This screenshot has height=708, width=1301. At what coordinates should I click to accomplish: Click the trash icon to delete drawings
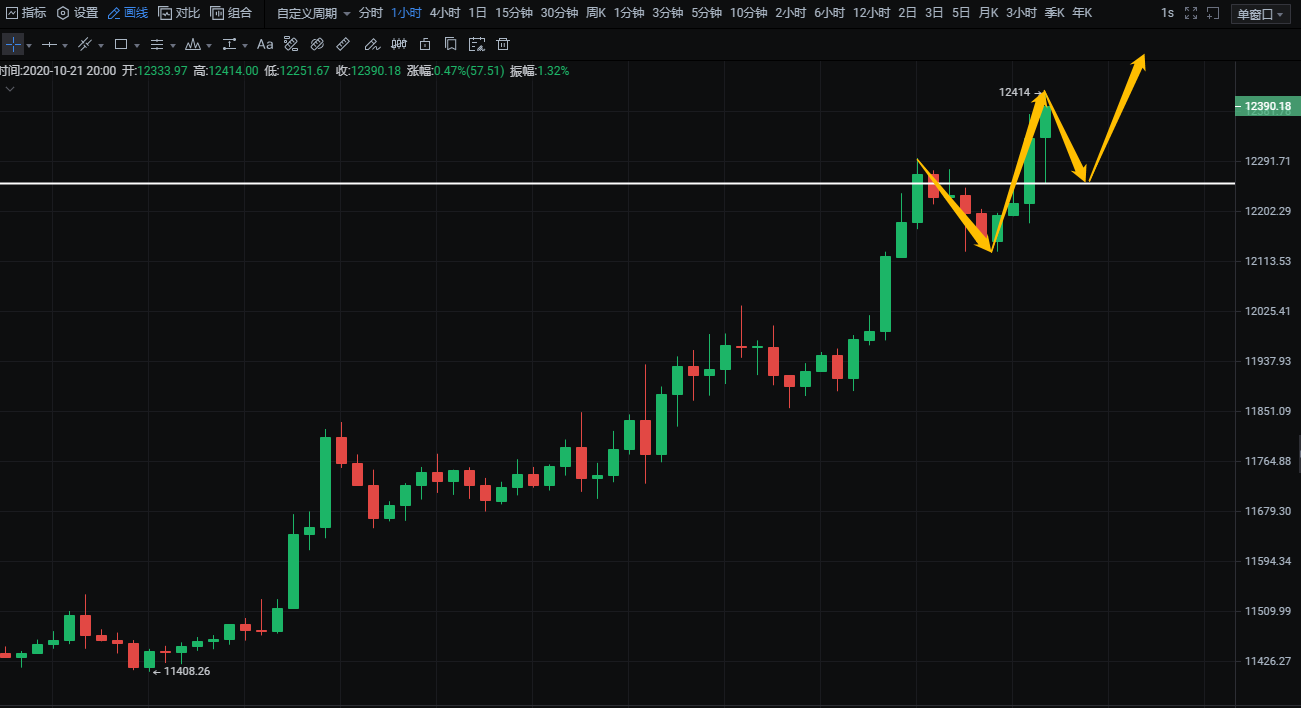pyautogui.click(x=503, y=45)
